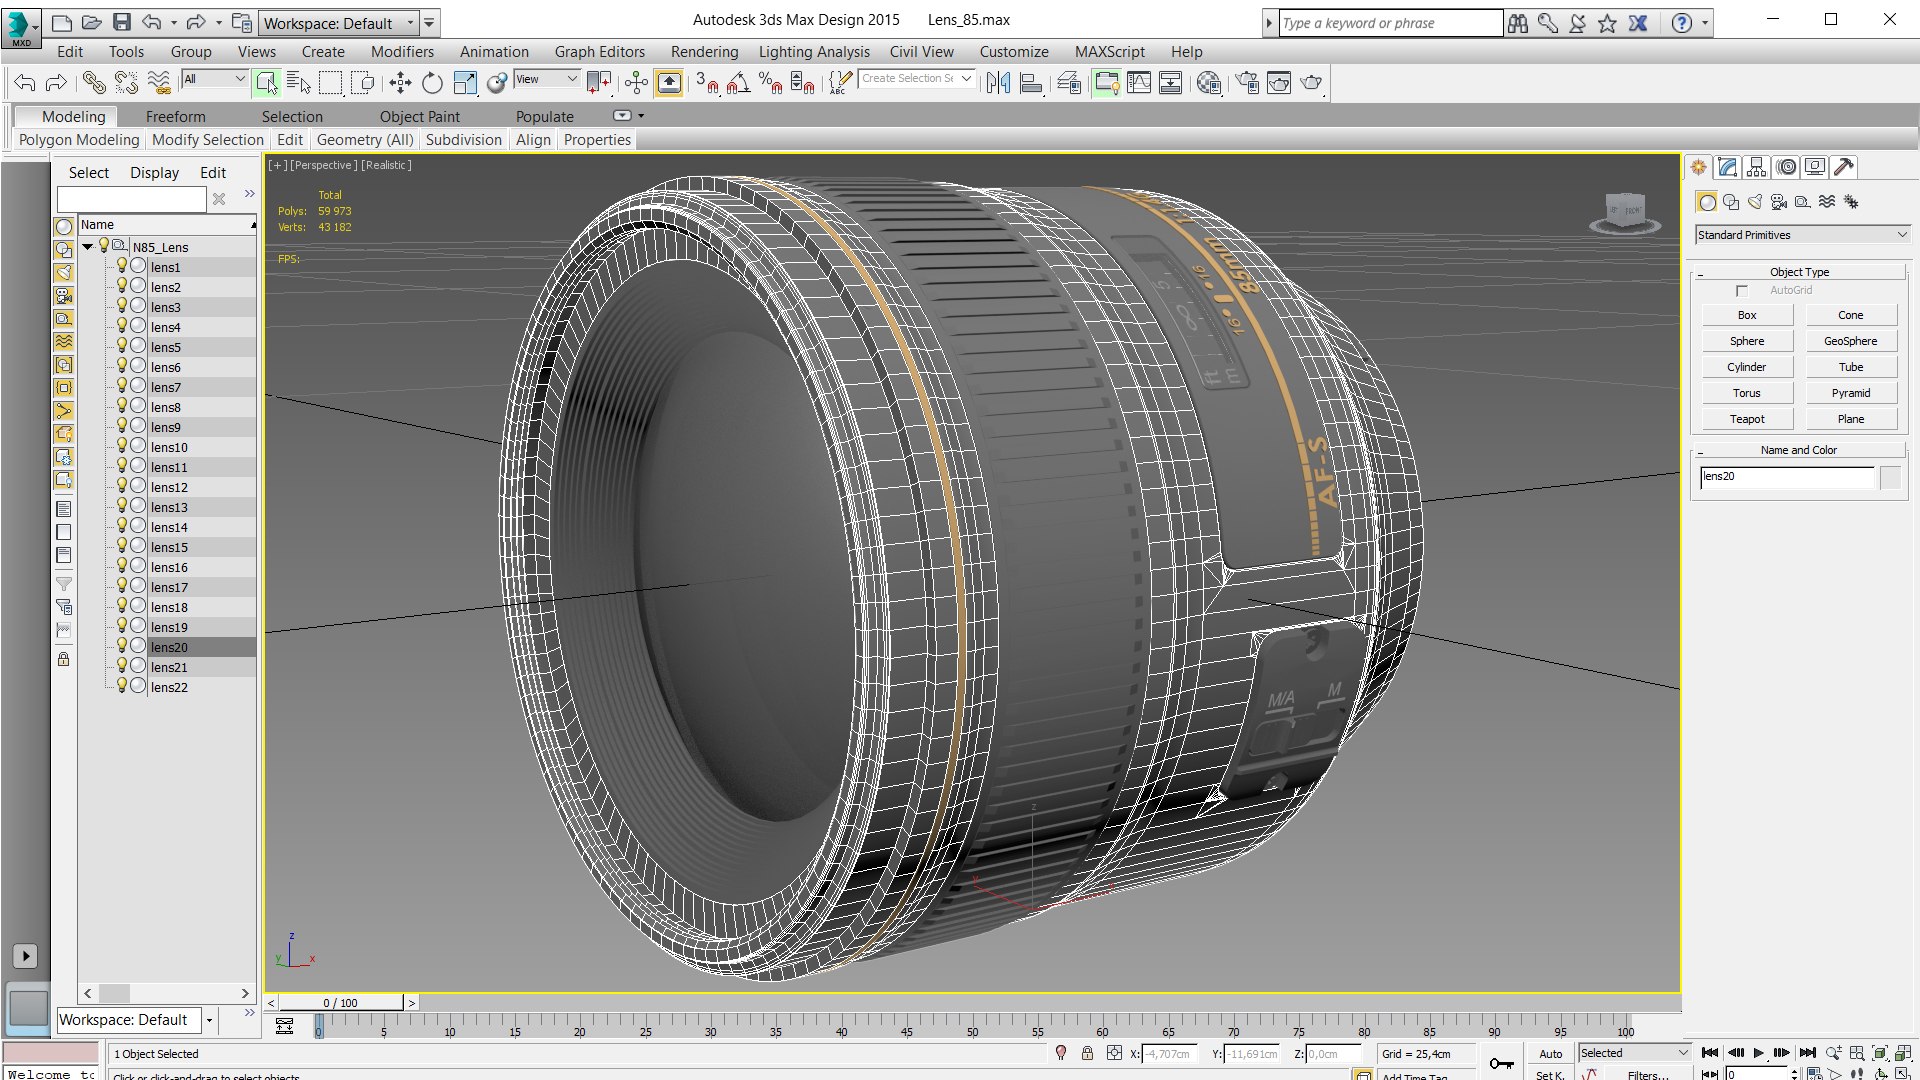Click the Align tool icon

pyautogui.click(x=1031, y=83)
